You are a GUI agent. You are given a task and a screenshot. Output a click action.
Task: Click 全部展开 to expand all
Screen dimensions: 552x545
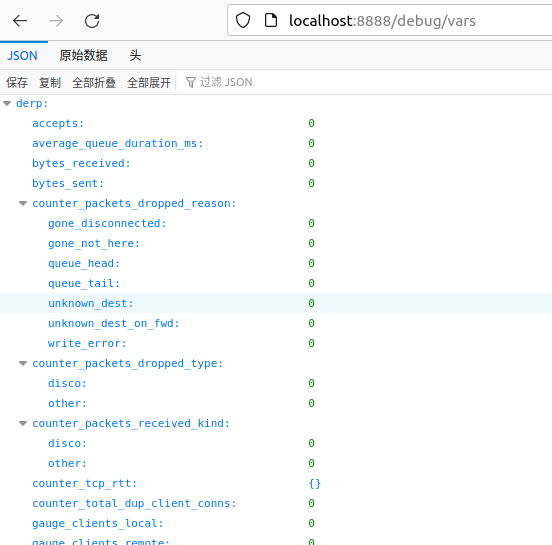(x=149, y=82)
